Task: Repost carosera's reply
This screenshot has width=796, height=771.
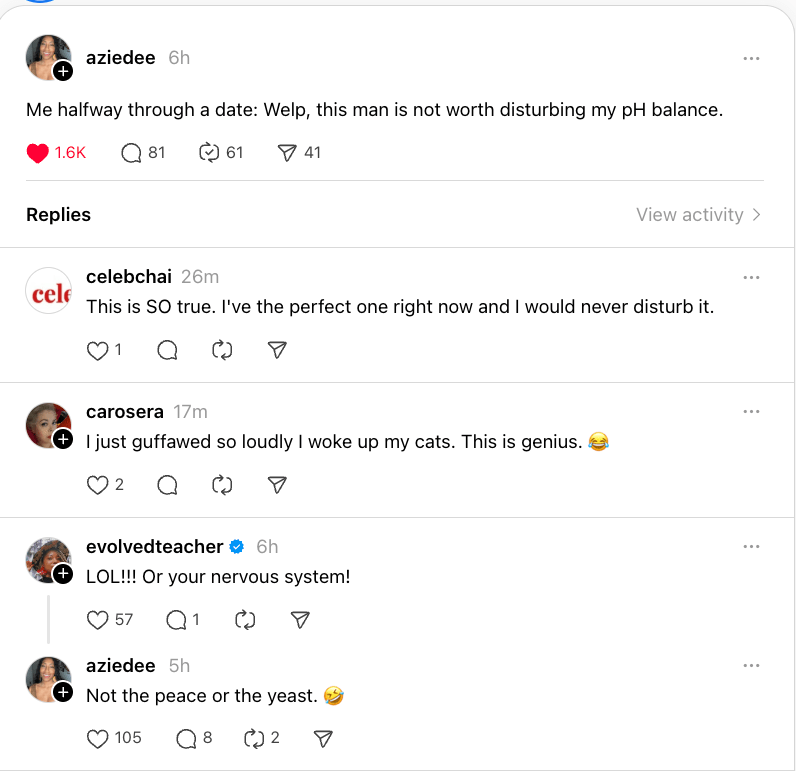Action: click(x=222, y=485)
